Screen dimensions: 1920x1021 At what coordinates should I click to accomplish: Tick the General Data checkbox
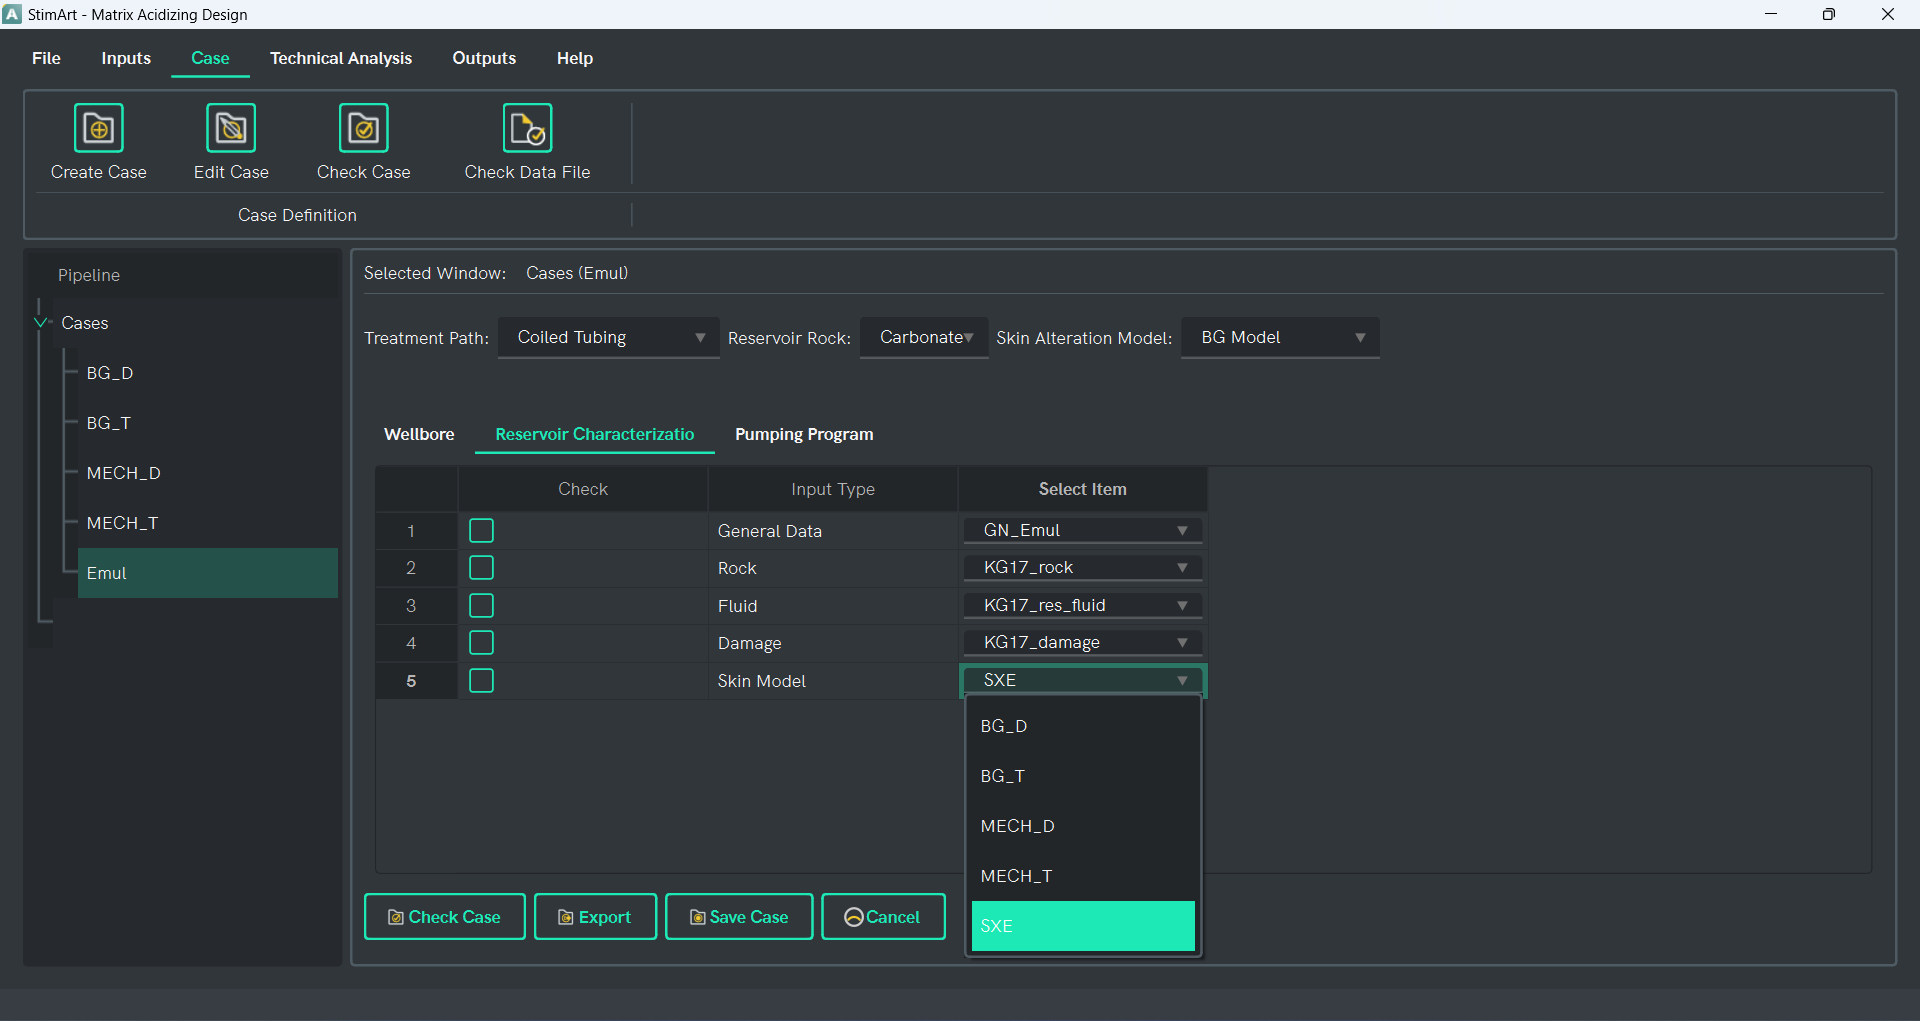(481, 531)
